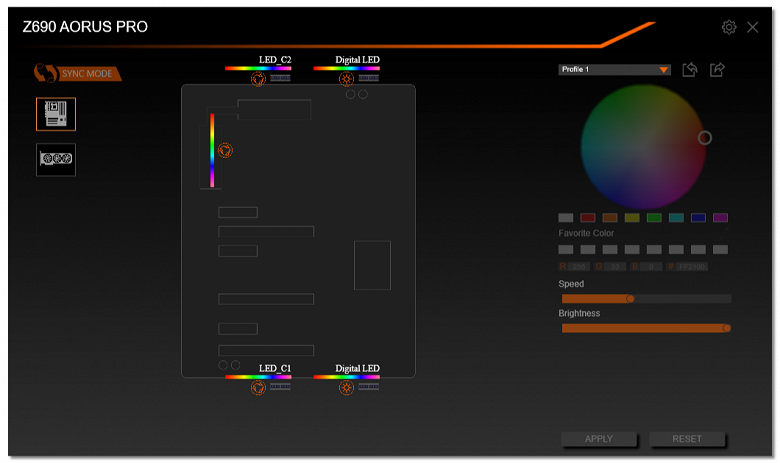Click the LED_C2 label text
The image size is (780, 463).
(x=275, y=60)
